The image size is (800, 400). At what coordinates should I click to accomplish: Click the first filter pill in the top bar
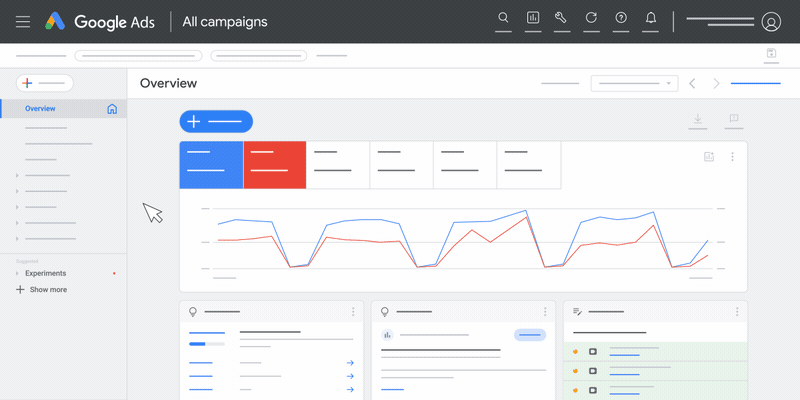(138, 56)
